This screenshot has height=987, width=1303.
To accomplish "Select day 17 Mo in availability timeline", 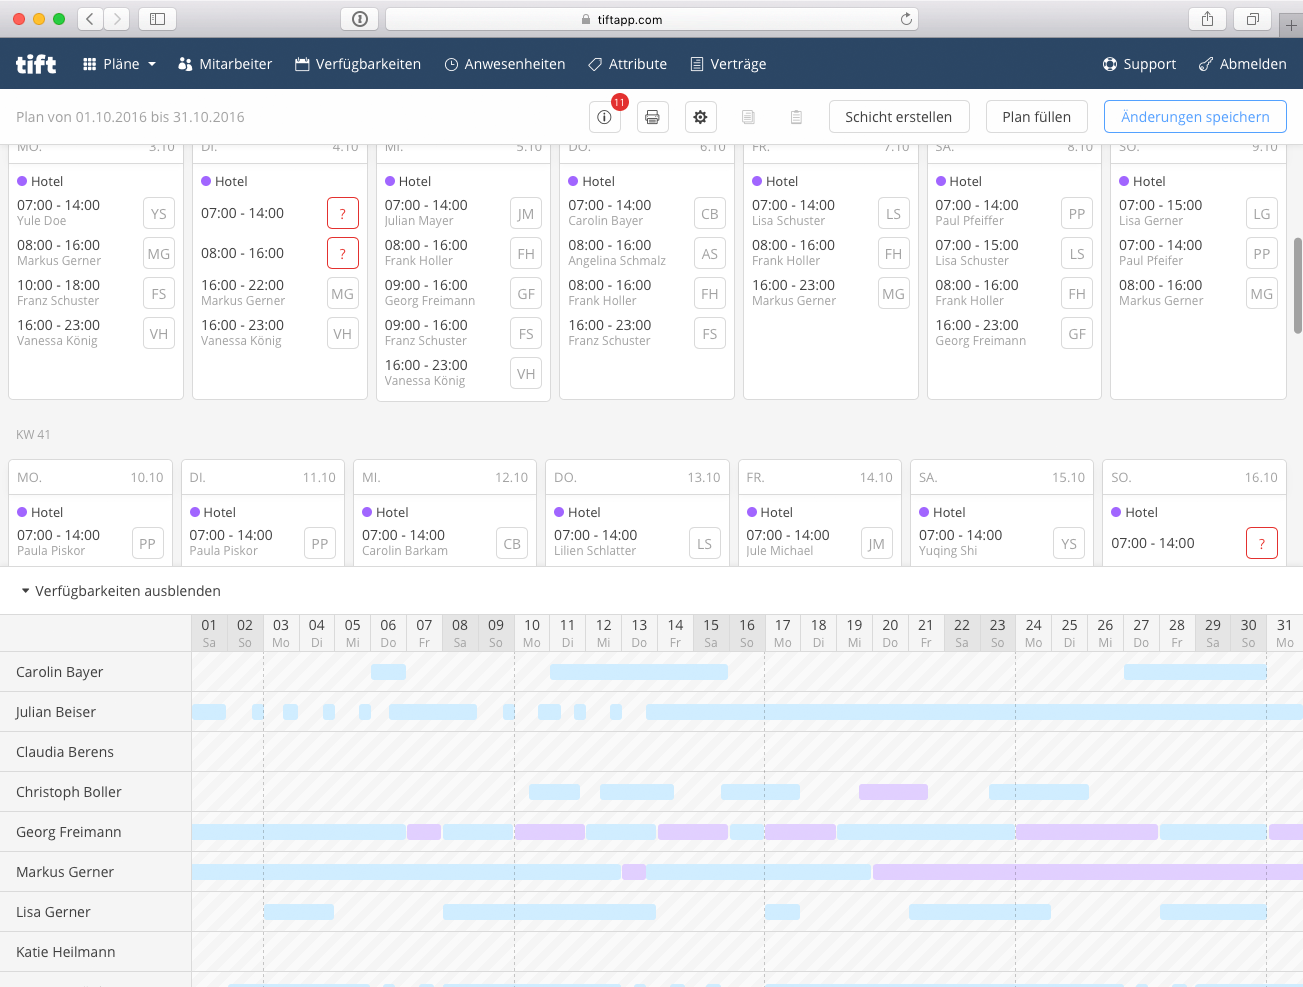I will [782, 633].
